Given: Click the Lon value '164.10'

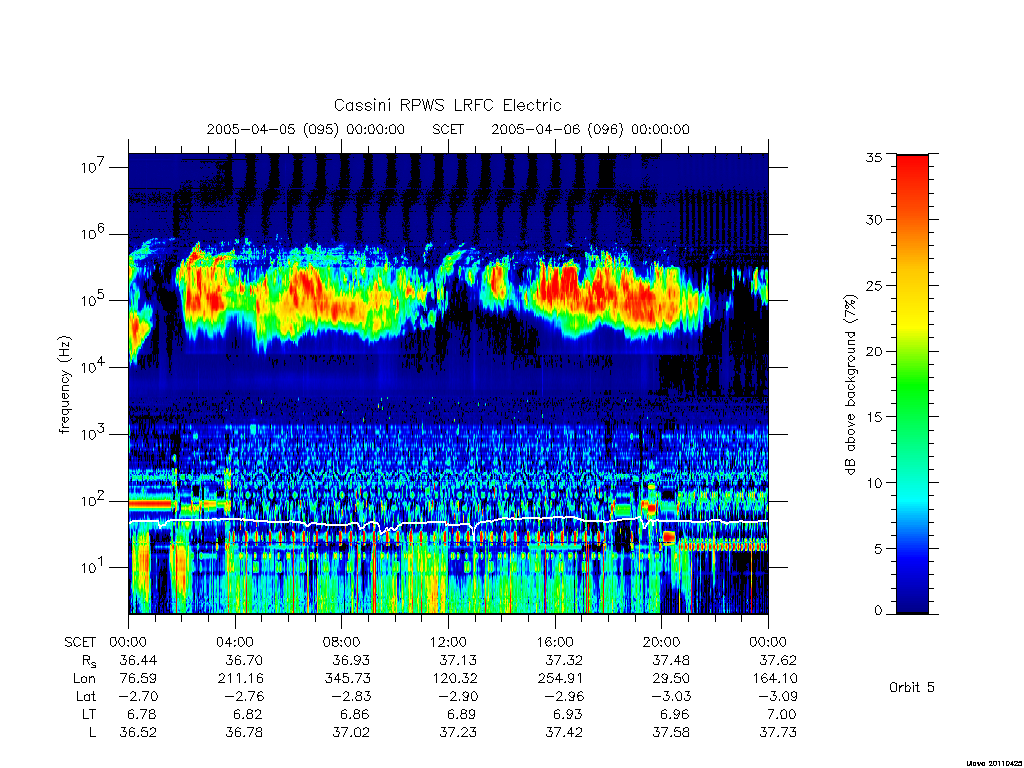Looking at the screenshot, I should (x=775, y=679).
